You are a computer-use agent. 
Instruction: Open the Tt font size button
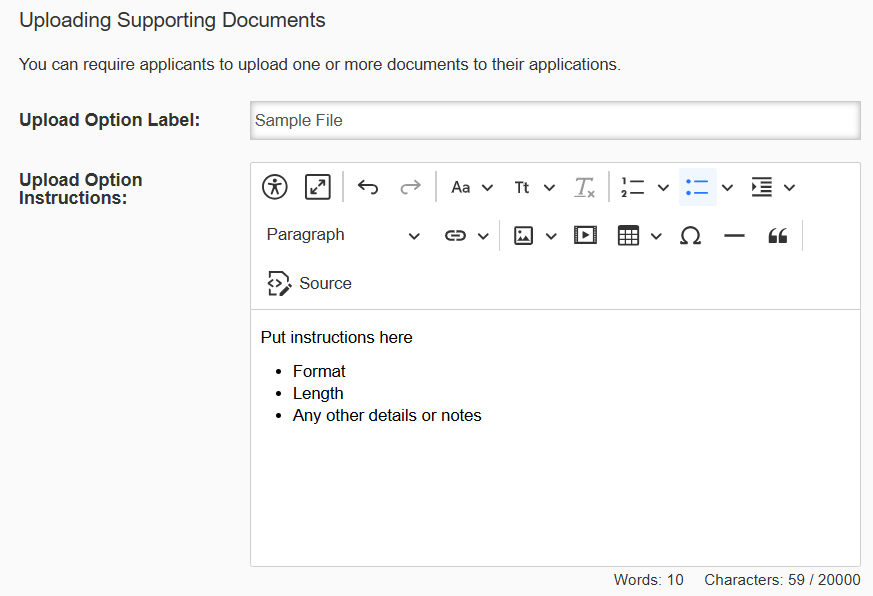[x=522, y=187]
